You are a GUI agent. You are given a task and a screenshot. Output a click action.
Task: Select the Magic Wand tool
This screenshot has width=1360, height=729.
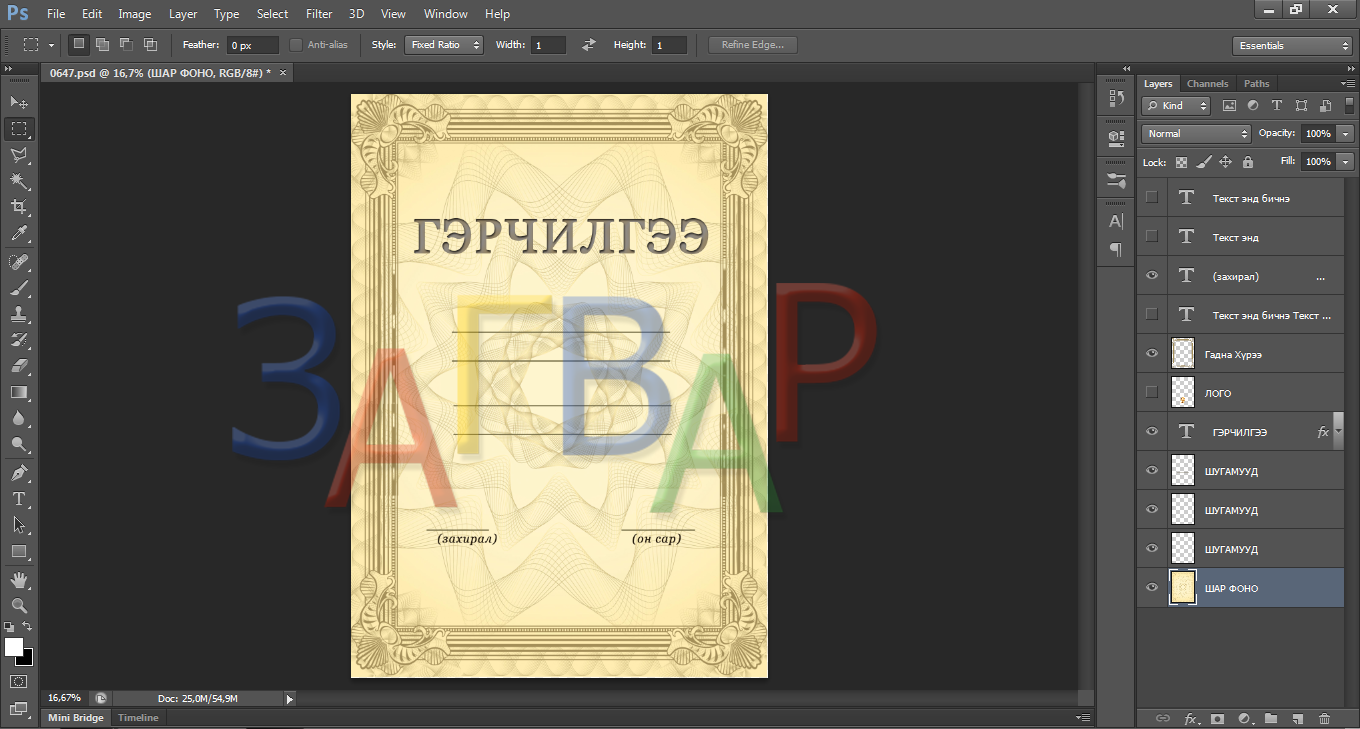18,181
